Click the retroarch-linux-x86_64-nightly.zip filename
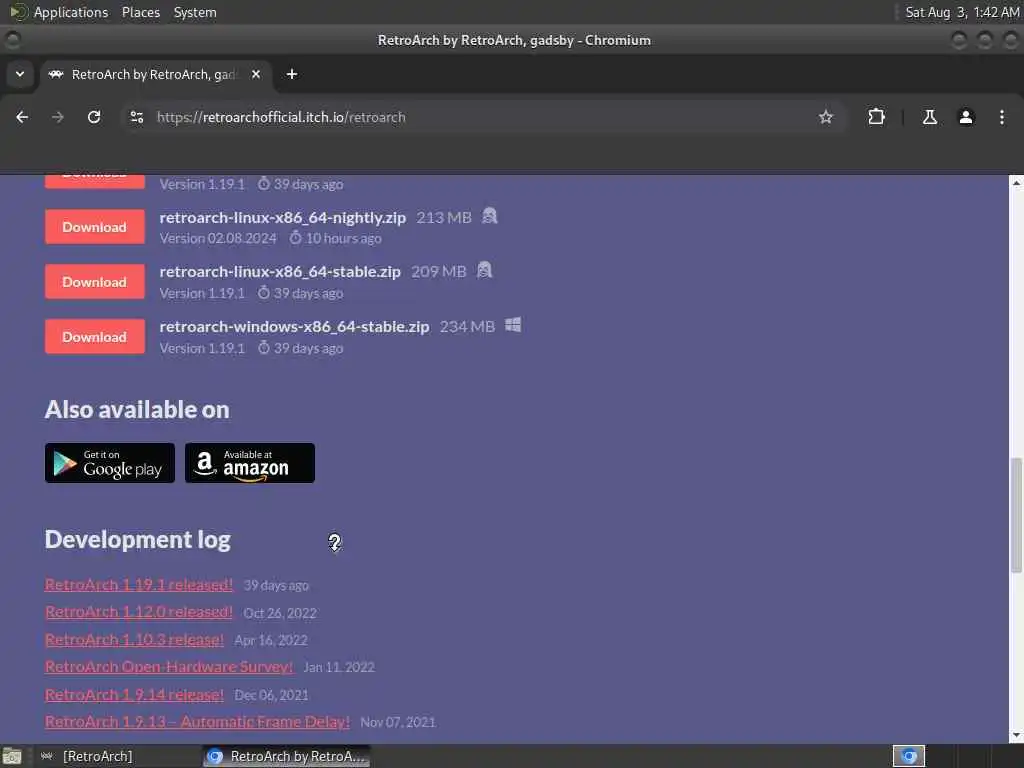Image resolution: width=1024 pixels, height=768 pixels. pos(283,217)
